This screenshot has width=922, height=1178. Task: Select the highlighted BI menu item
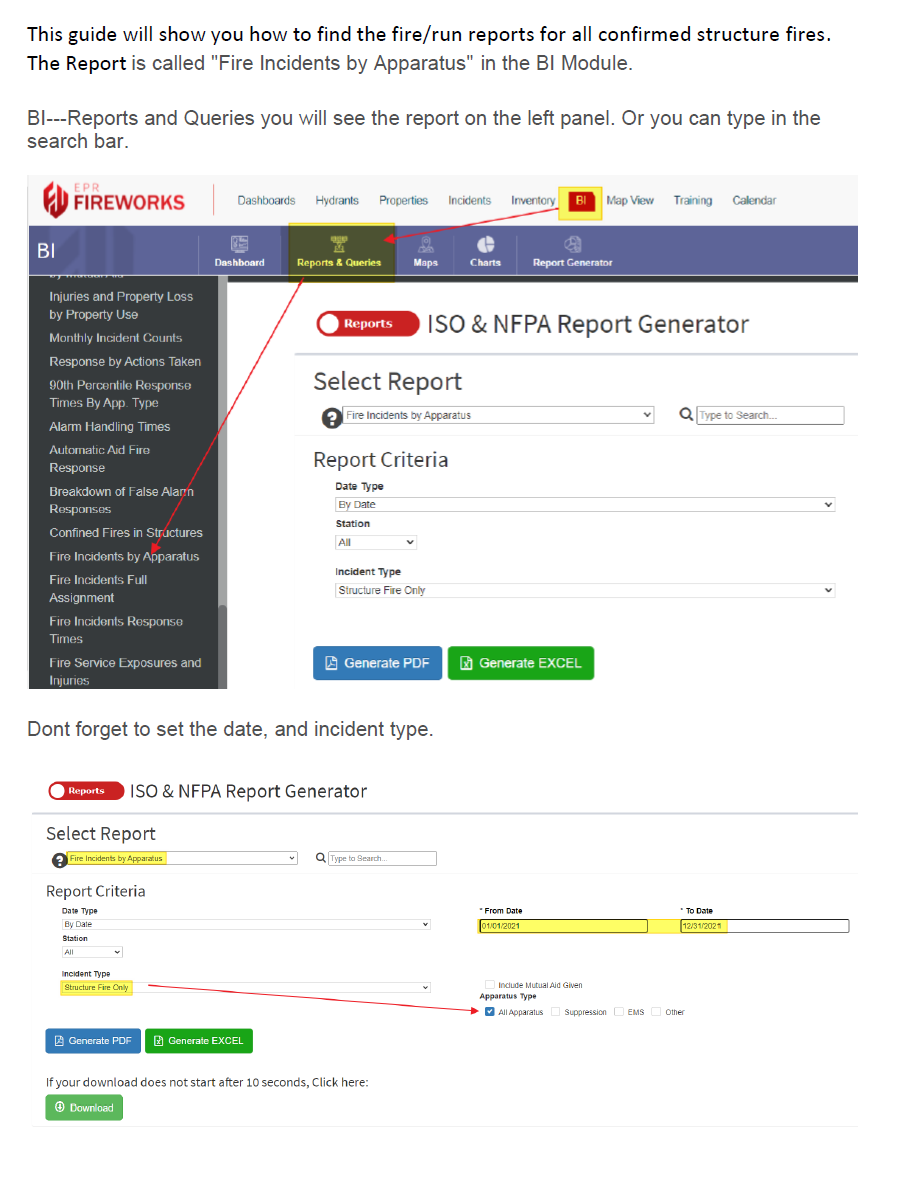click(x=580, y=201)
